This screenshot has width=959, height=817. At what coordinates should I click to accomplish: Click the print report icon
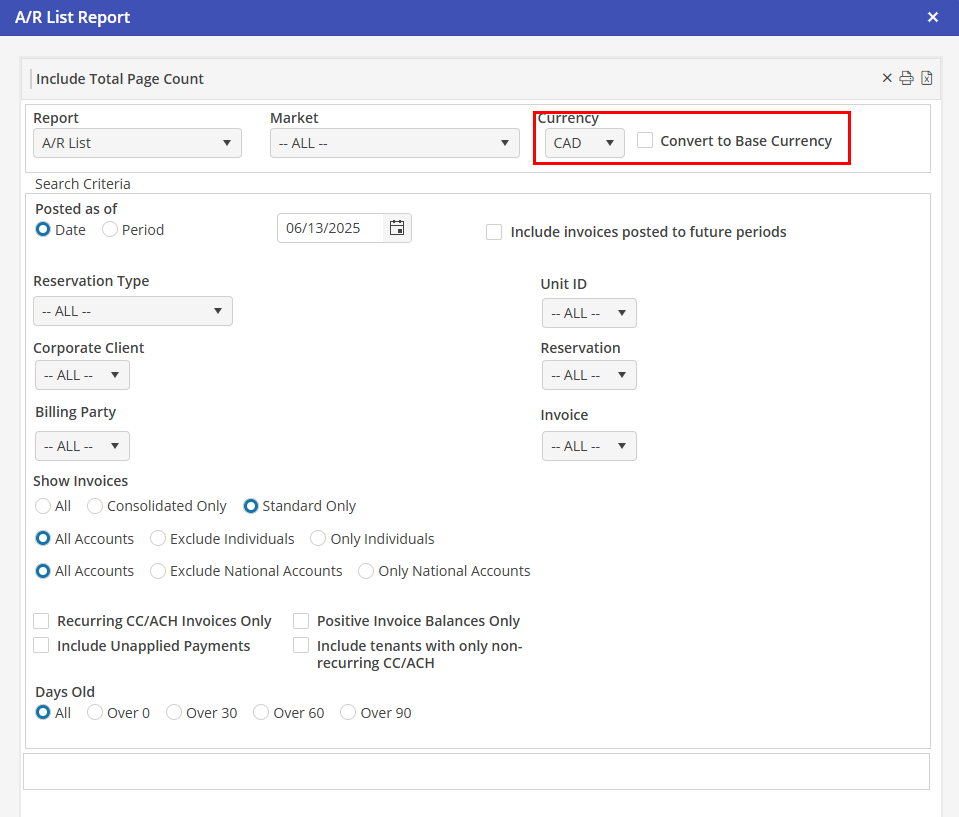pyautogui.click(x=906, y=78)
